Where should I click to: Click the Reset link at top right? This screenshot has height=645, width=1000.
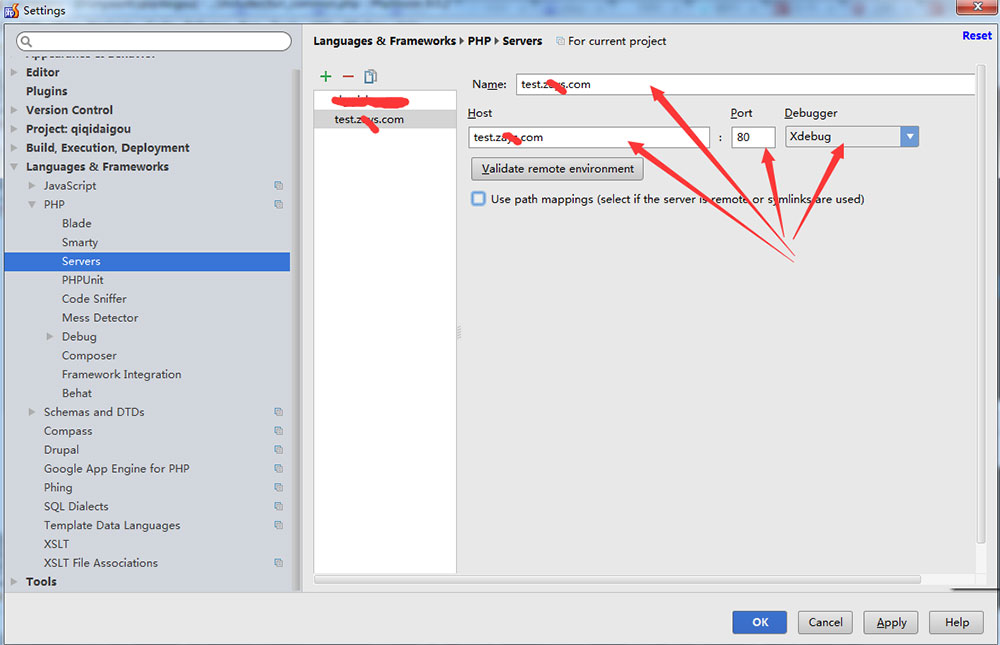(x=977, y=35)
